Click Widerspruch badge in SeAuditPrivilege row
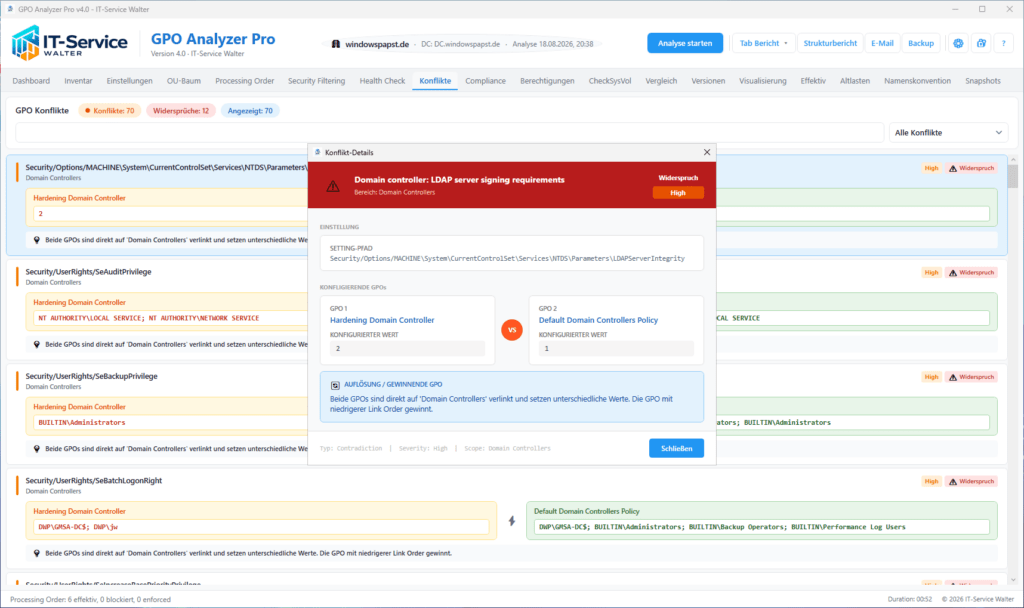The image size is (1024, 608). 971,272
